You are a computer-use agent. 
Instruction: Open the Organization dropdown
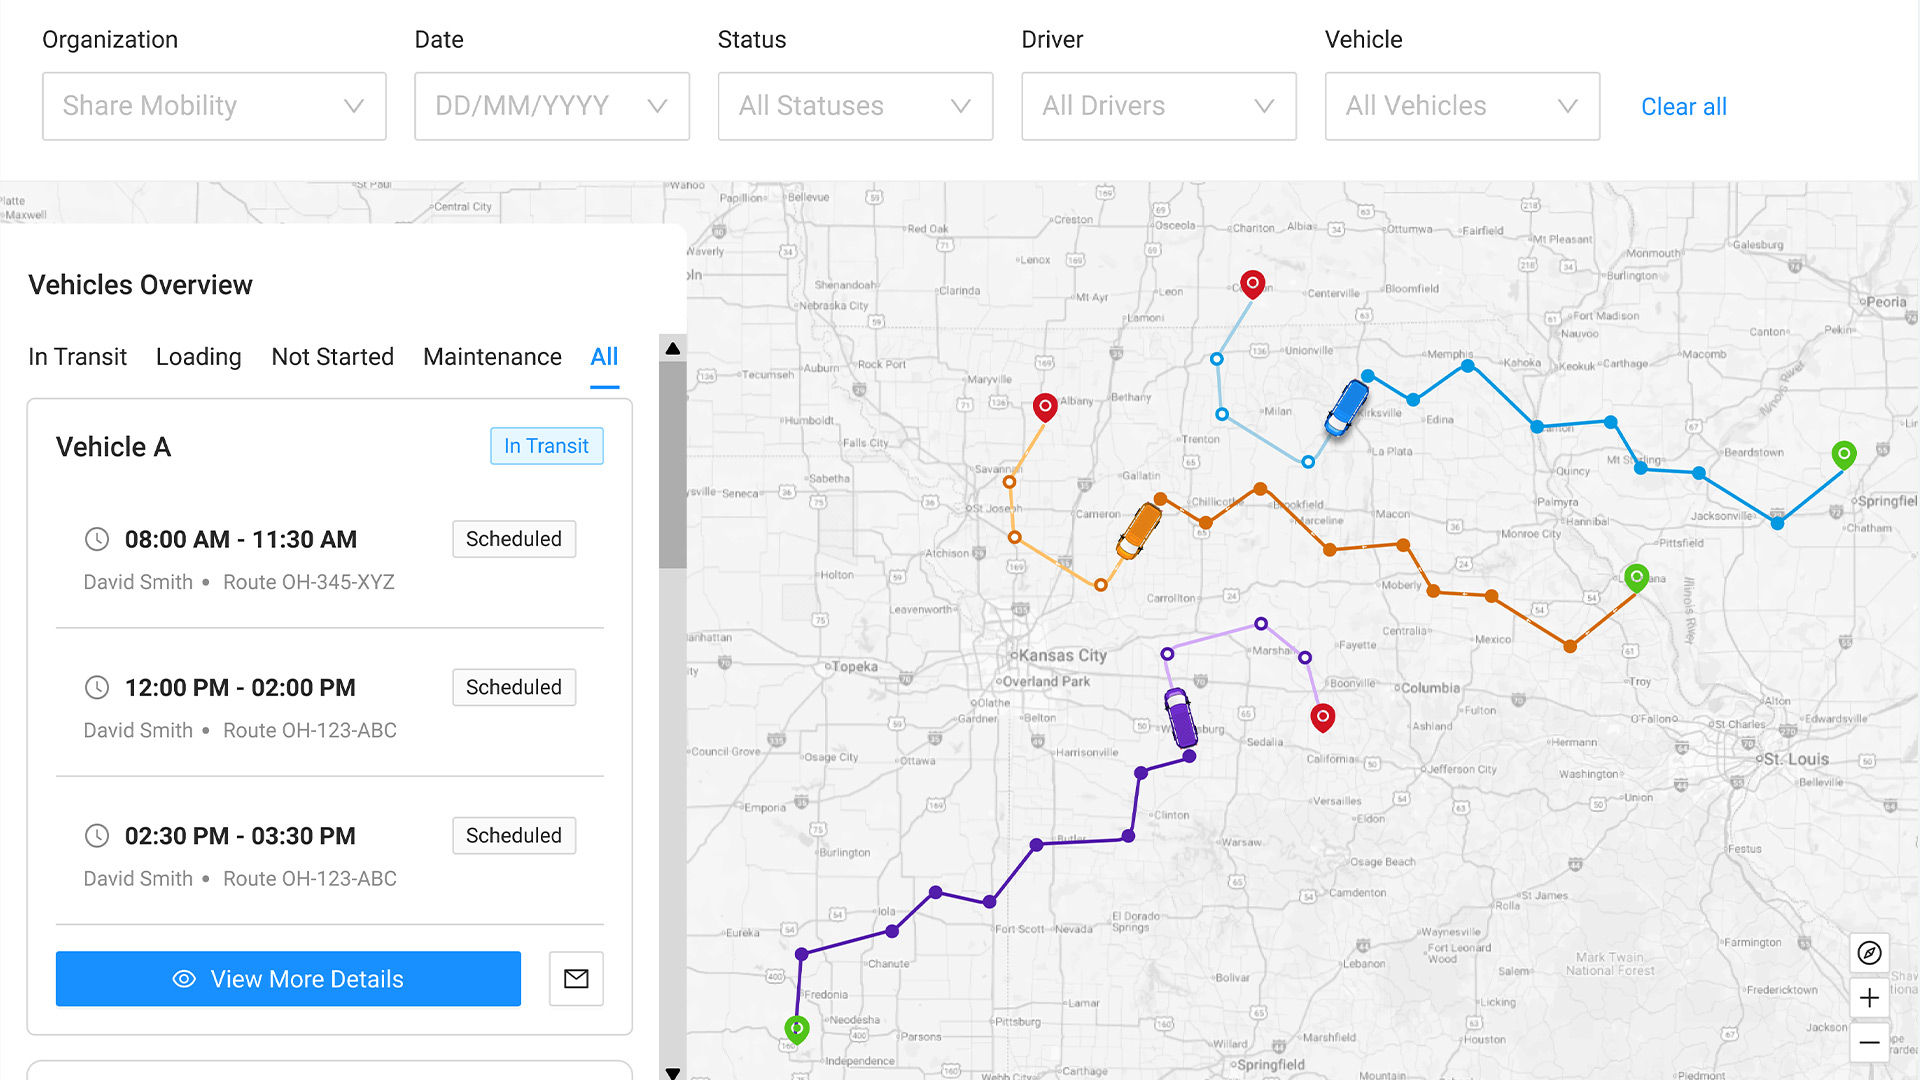coord(214,106)
